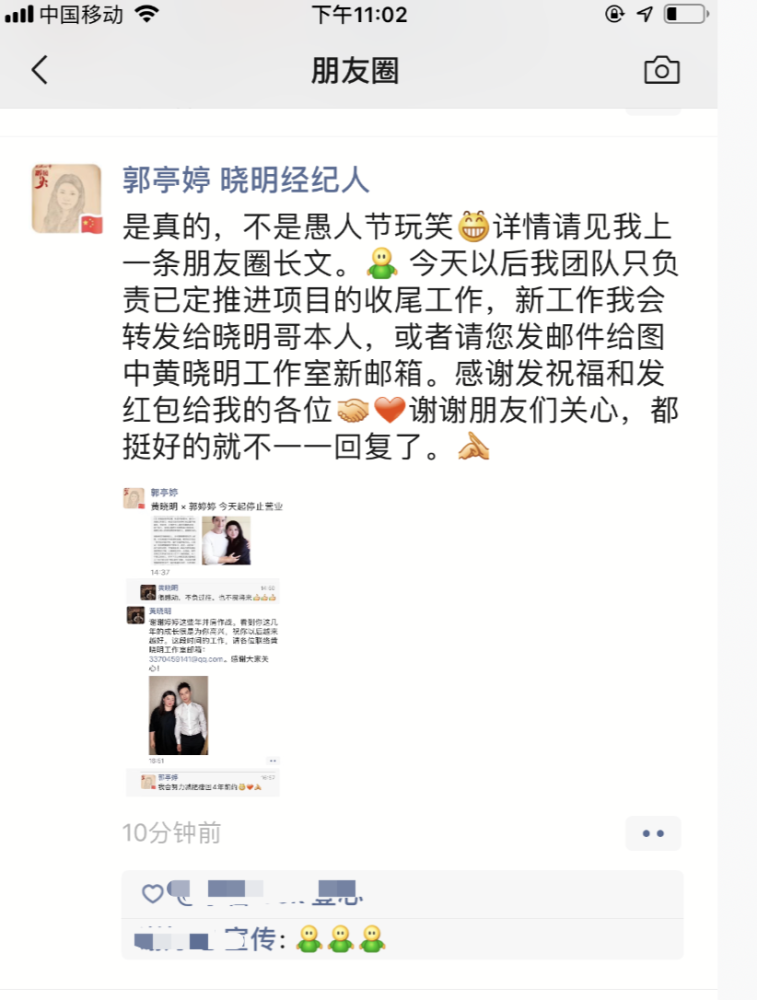Open the attached screenshot image

(x=203, y=642)
